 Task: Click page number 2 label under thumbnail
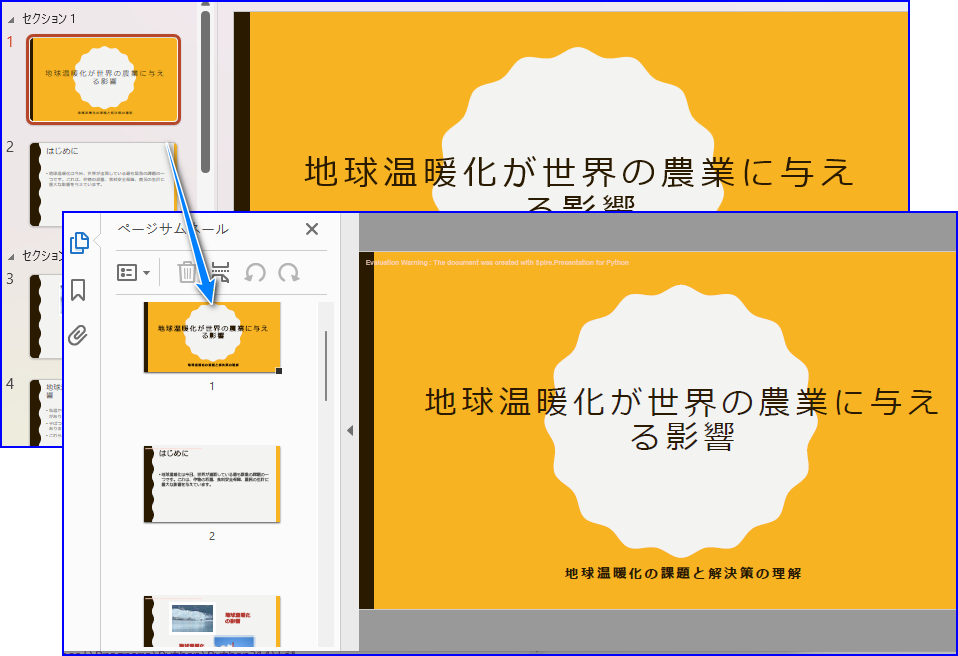click(x=212, y=536)
